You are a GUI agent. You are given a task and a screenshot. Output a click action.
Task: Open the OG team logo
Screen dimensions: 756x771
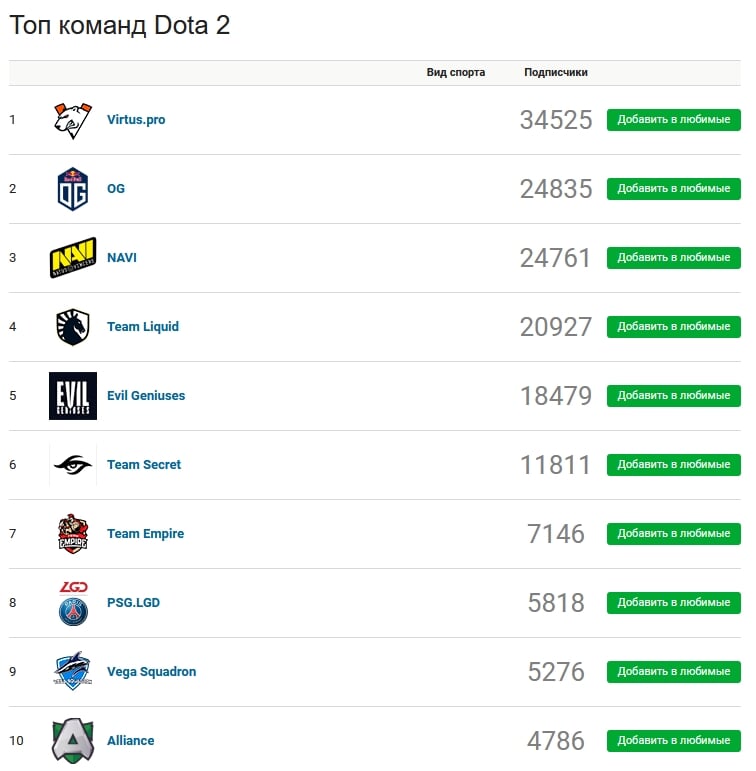click(73, 189)
